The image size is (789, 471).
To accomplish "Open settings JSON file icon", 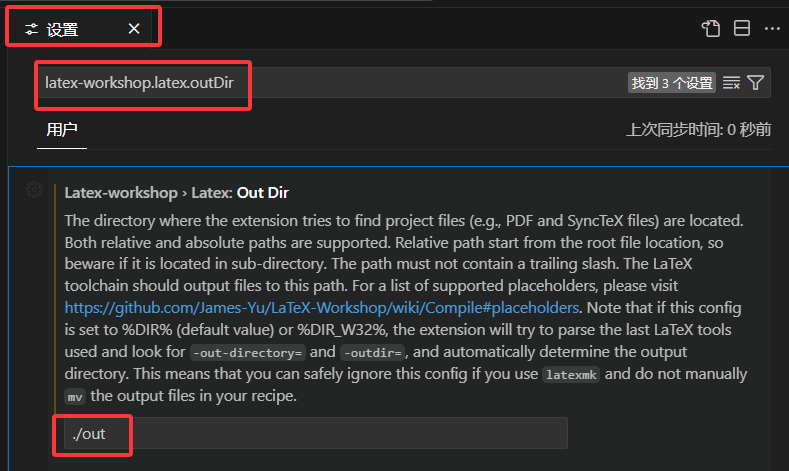I will coord(711,29).
